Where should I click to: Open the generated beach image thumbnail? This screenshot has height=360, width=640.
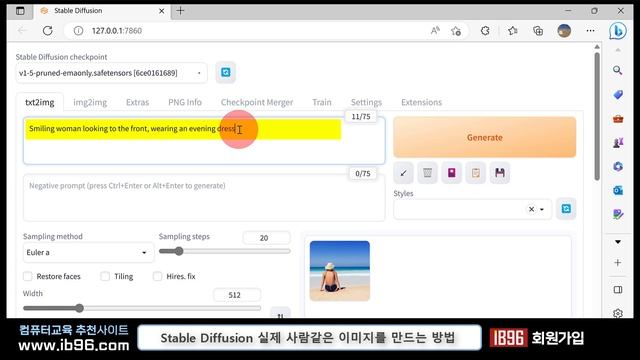point(340,271)
